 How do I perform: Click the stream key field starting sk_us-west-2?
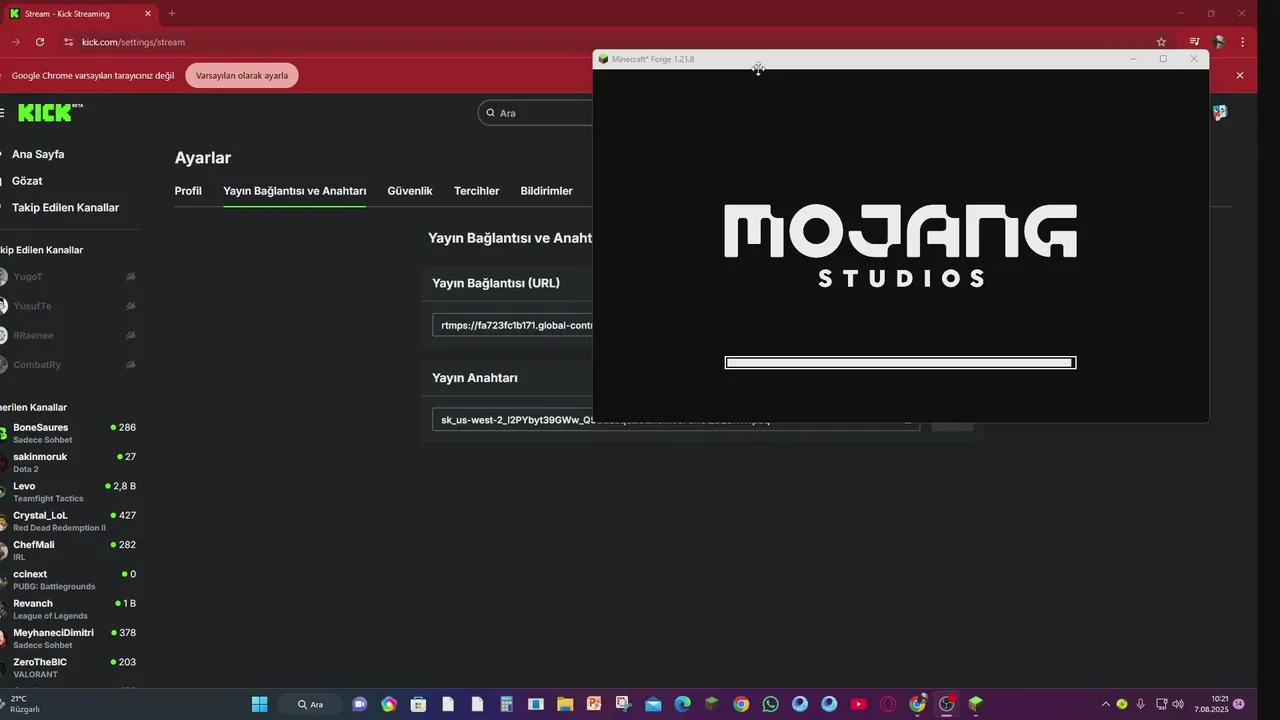click(x=675, y=420)
